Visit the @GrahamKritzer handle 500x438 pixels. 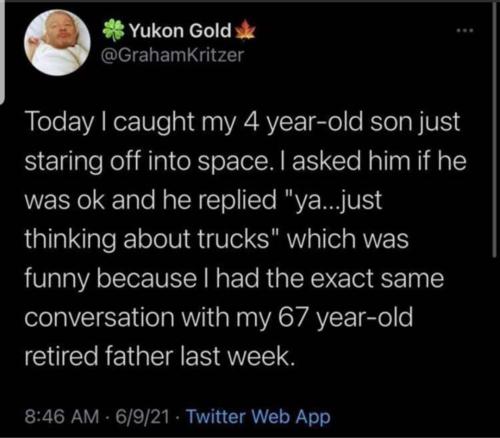[x=173, y=55]
